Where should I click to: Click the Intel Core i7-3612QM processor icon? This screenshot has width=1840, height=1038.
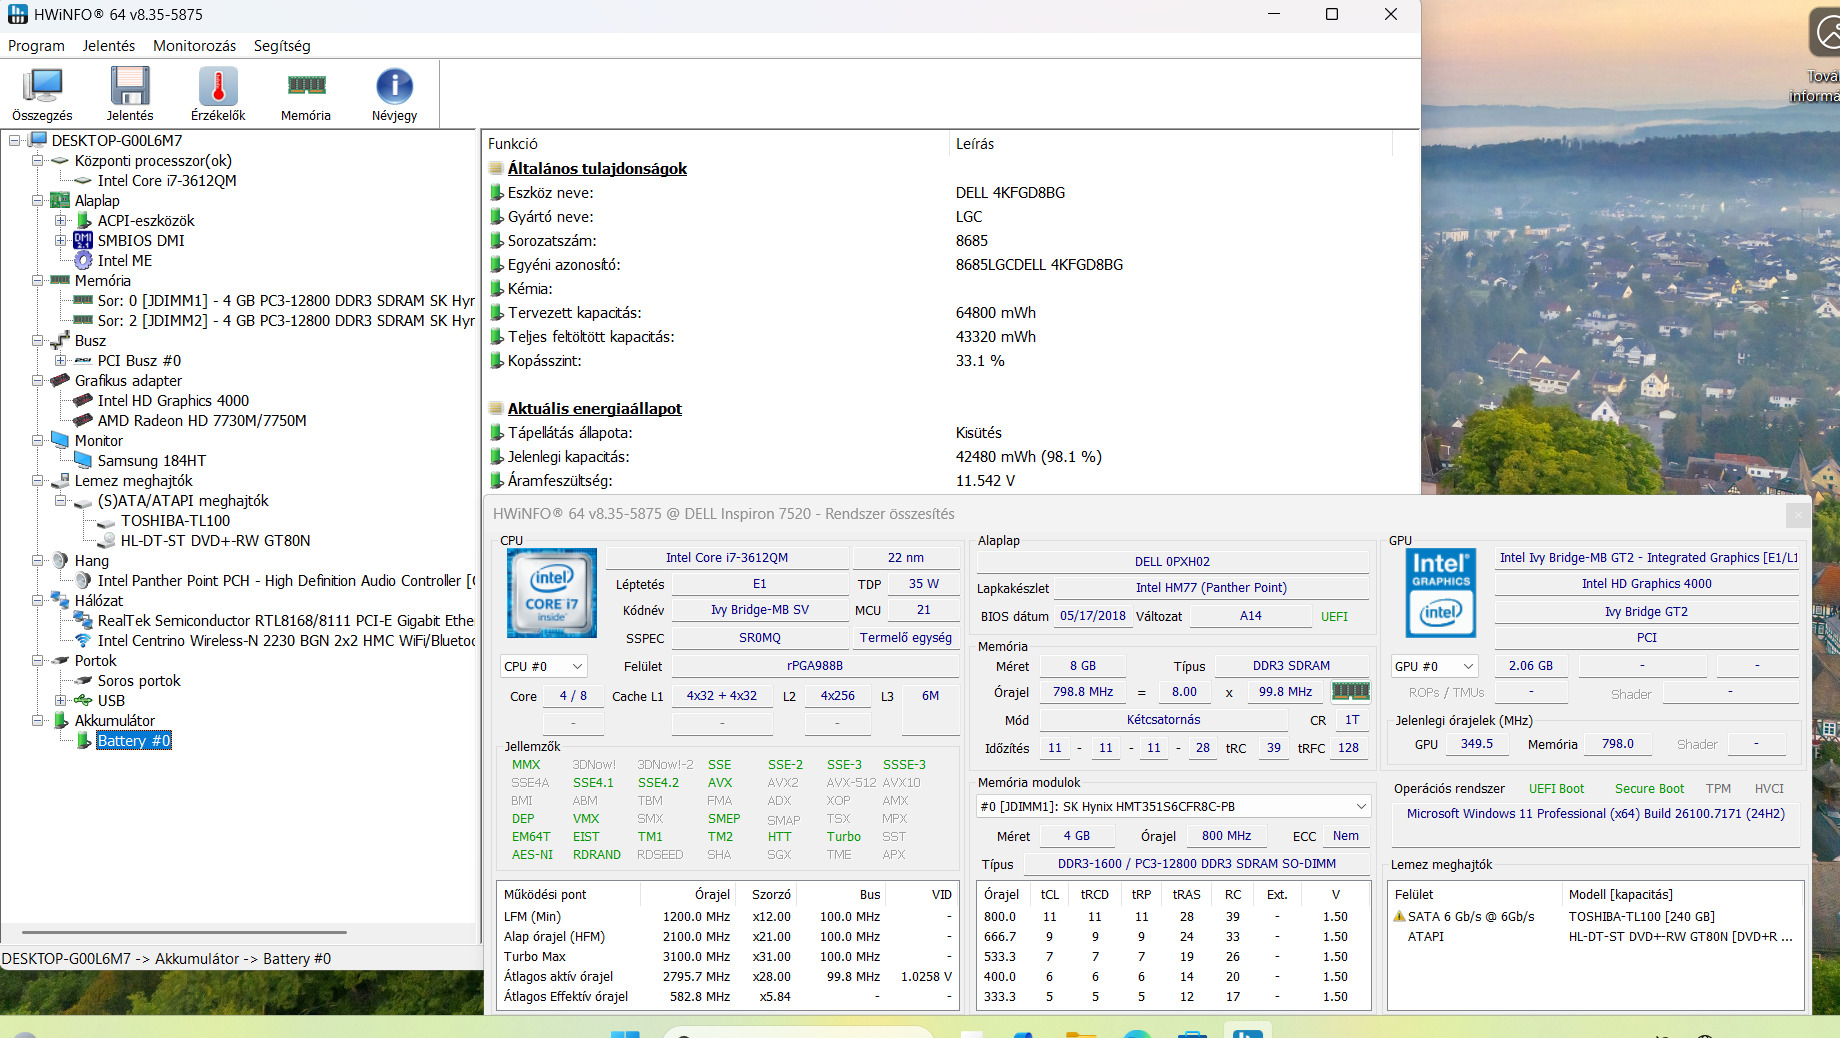83,180
